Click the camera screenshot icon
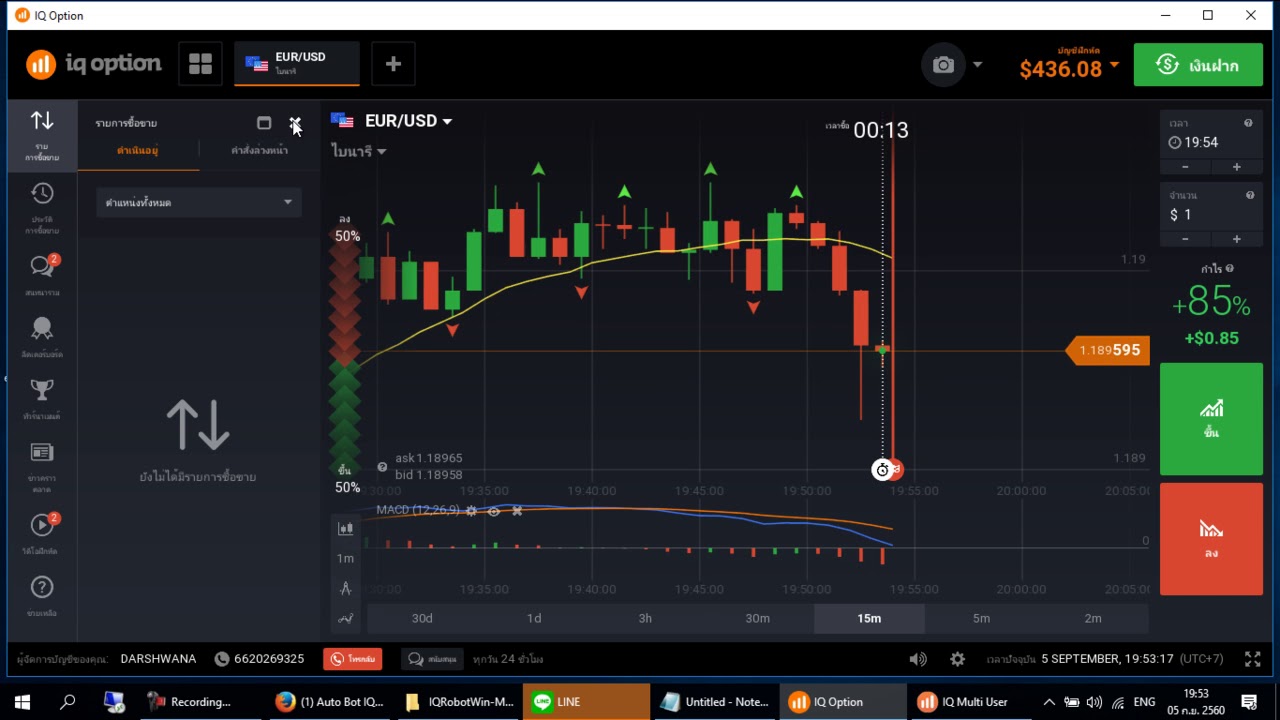Image resolution: width=1280 pixels, height=720 pixels. tap(943, 65)
